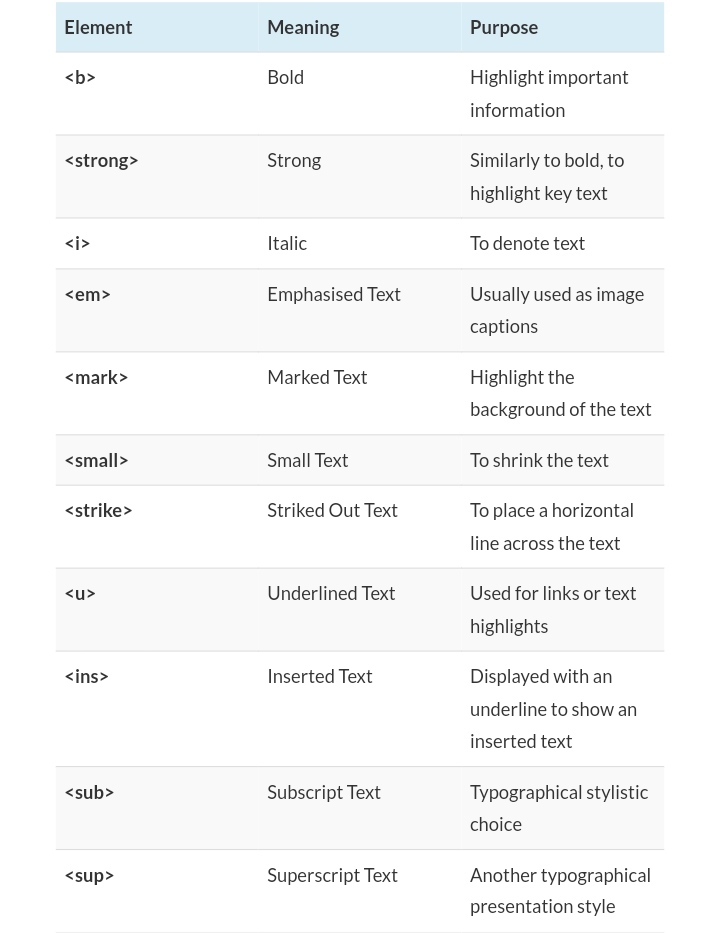Click the Meaning column header
Viewport: 720px width, 933px height.
302,27
